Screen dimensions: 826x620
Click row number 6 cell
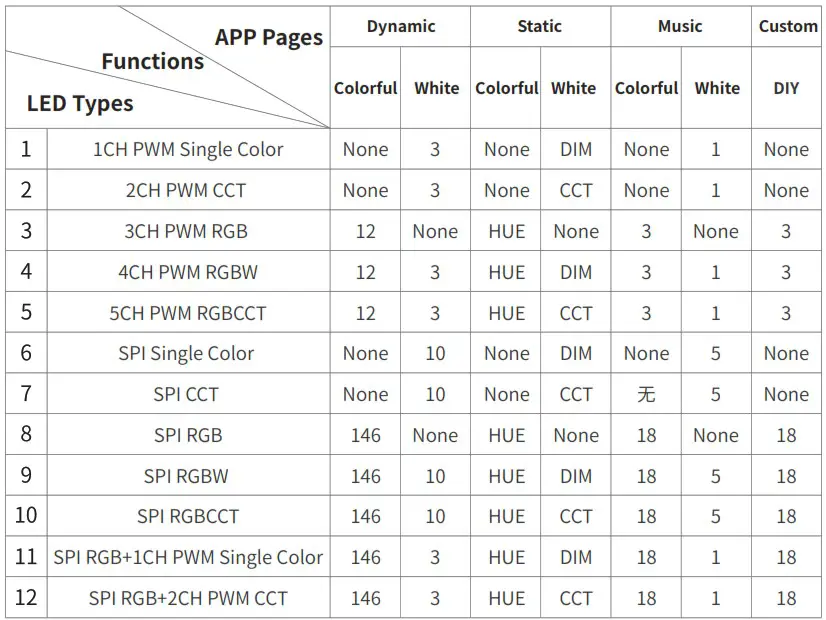point(26,353)
